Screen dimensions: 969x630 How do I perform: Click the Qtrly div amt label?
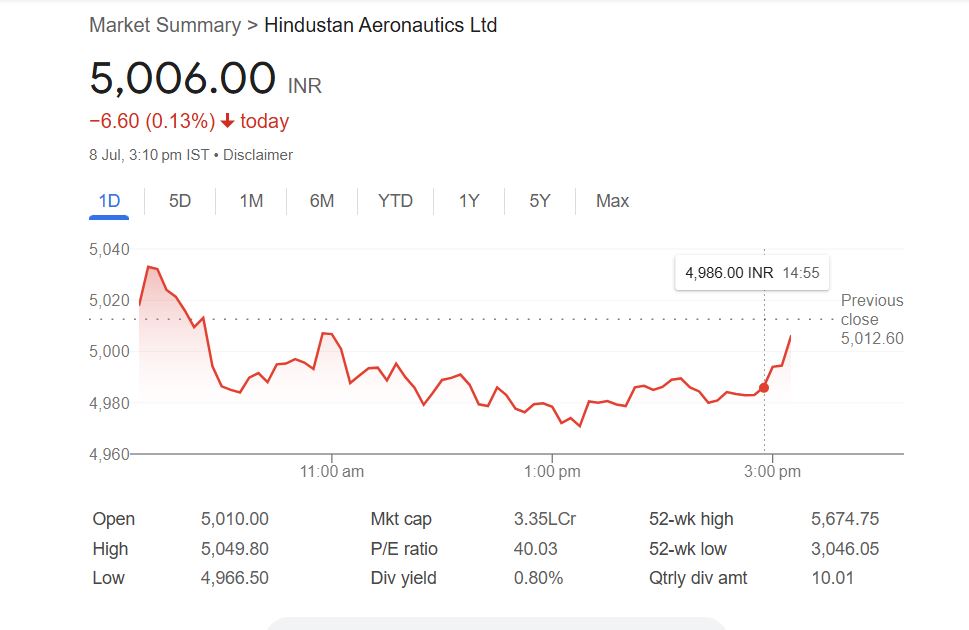[698, 578]
